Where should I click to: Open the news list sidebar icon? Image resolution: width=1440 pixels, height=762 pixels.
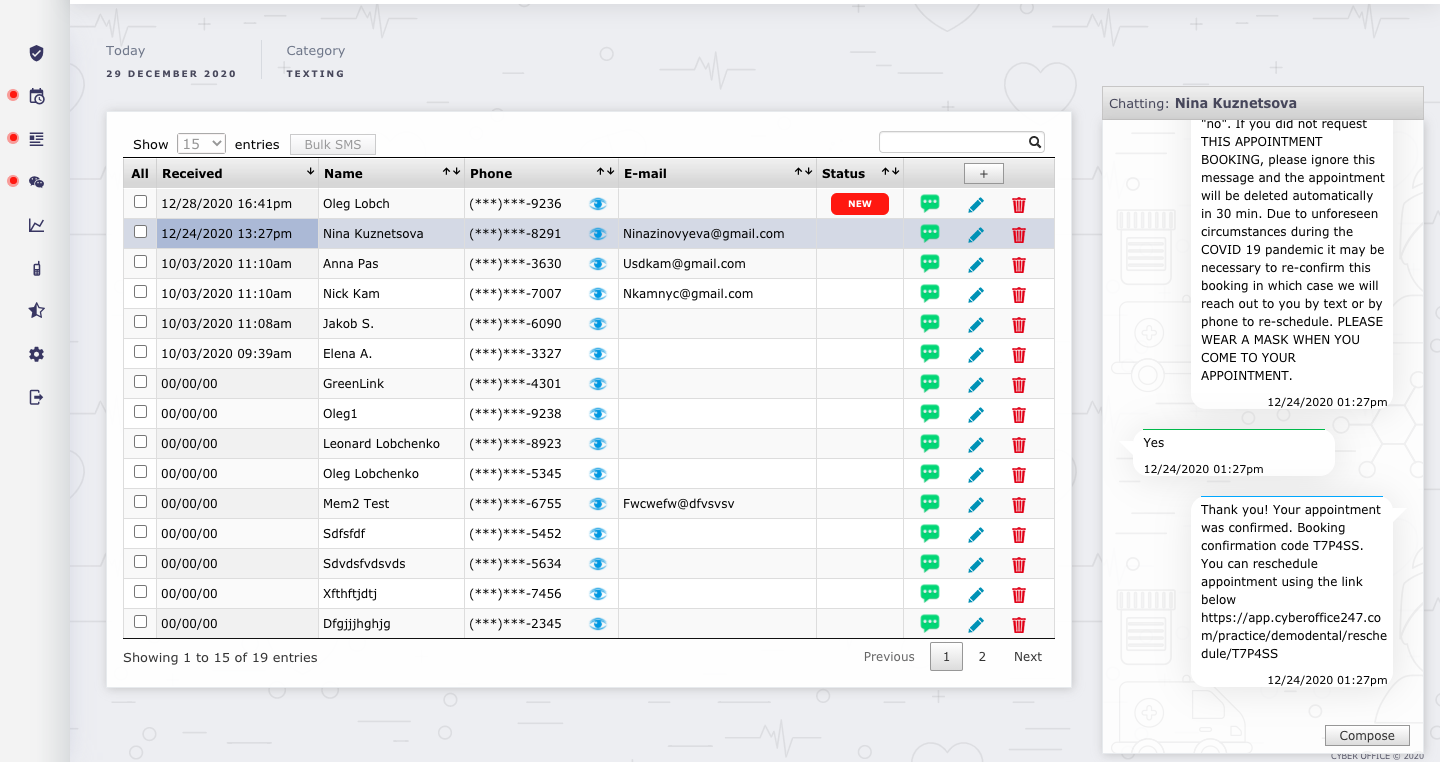[x=36, y=139]
